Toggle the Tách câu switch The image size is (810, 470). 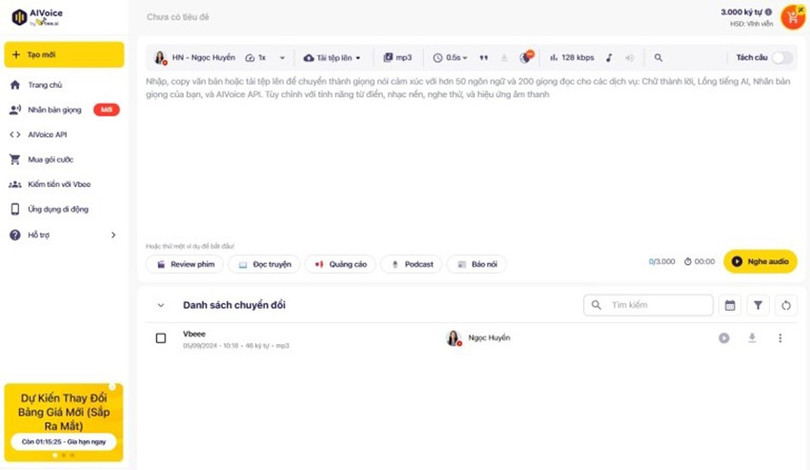point(781,58)
